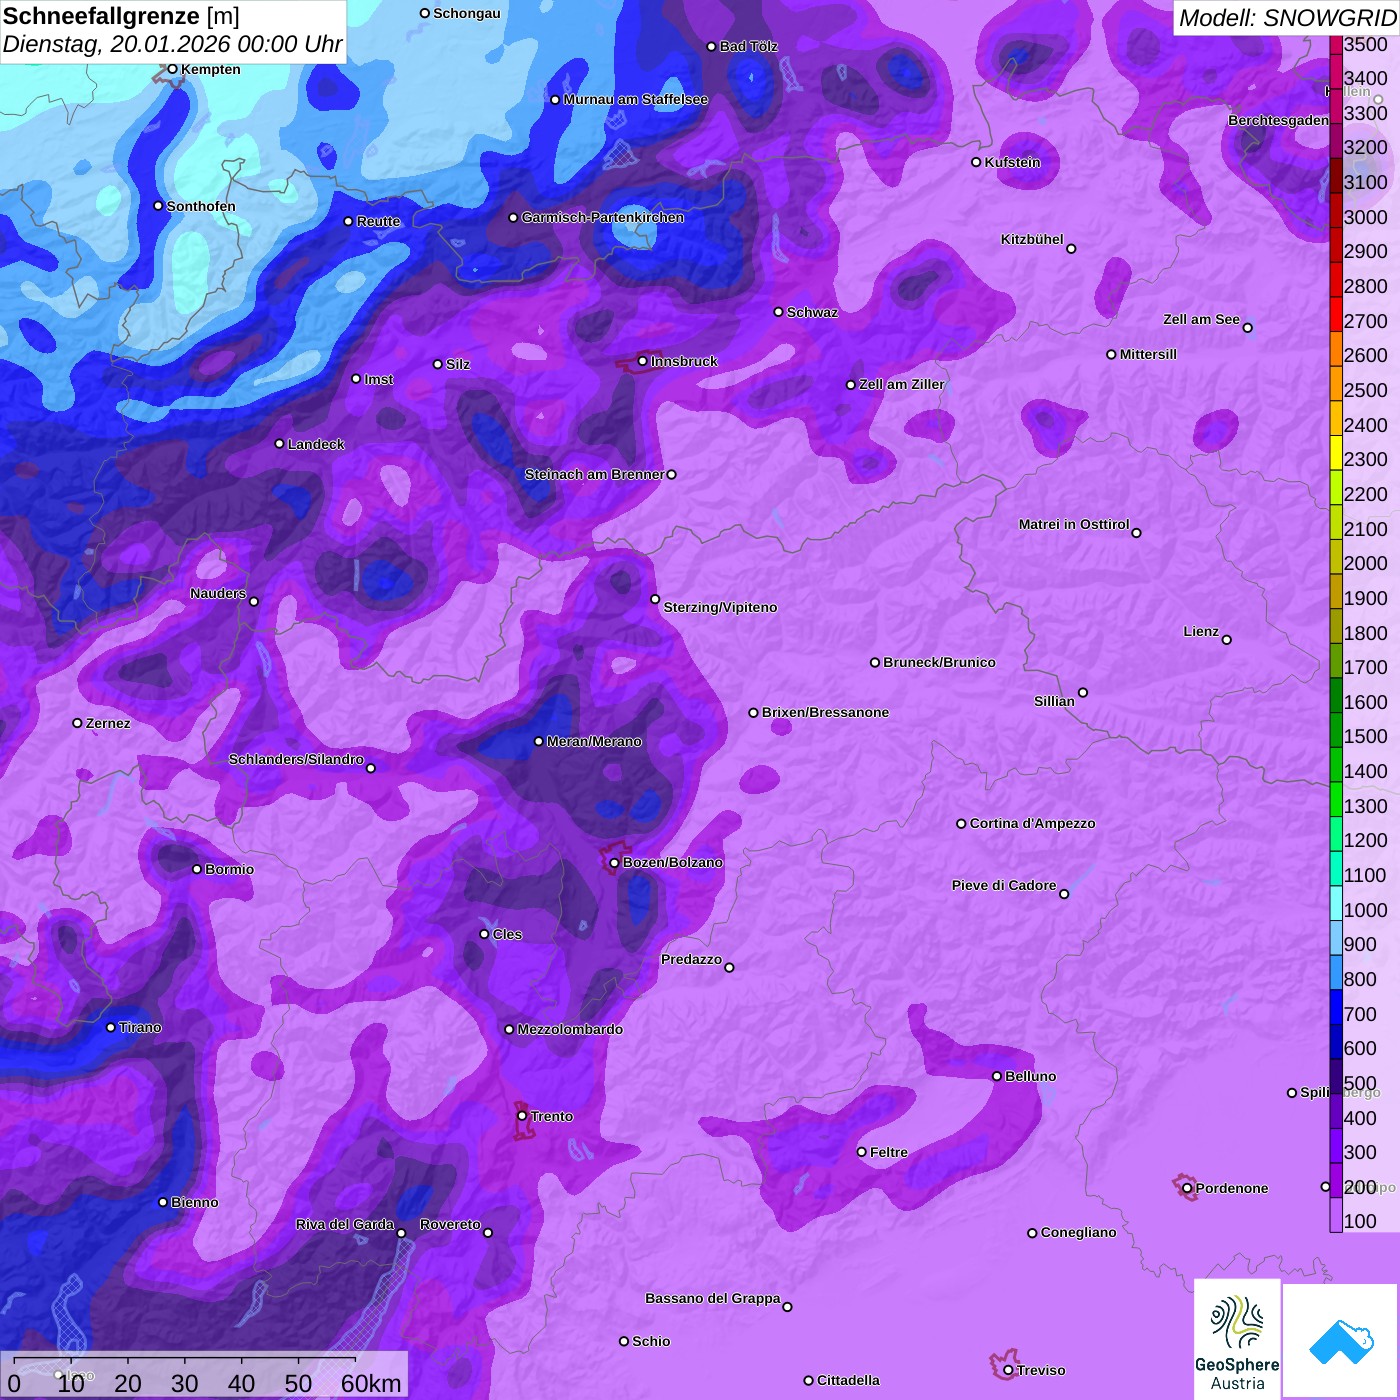Select the Riva del Garda label

pos(345,1224)
